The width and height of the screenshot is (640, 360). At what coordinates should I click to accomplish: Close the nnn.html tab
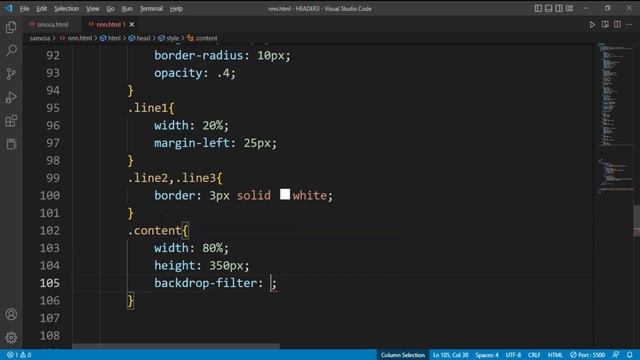[131, 24]
